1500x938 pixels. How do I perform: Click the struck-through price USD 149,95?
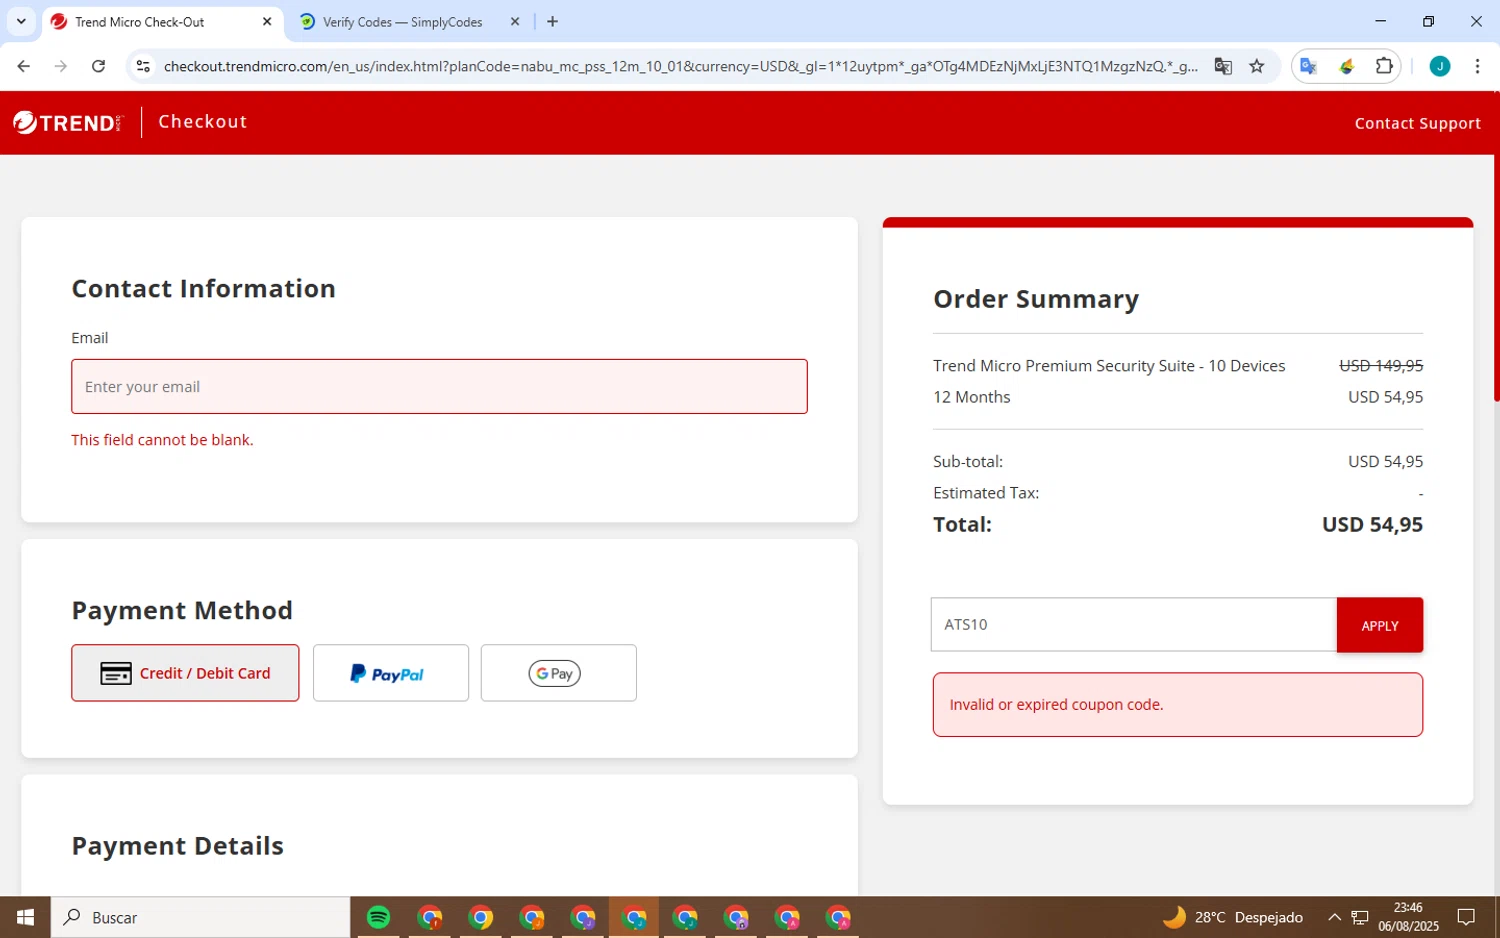coord(1381,366)
